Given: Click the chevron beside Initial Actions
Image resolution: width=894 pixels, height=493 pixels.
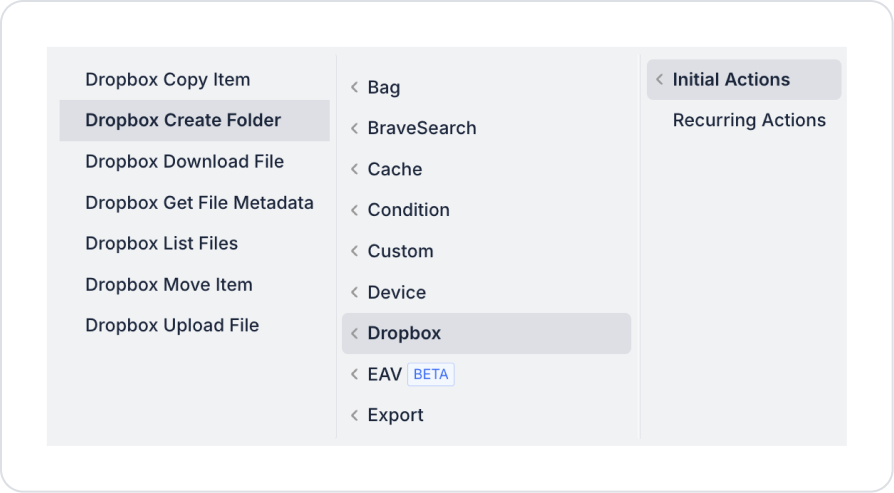Looking at the screenshot, I should point(659,80).
